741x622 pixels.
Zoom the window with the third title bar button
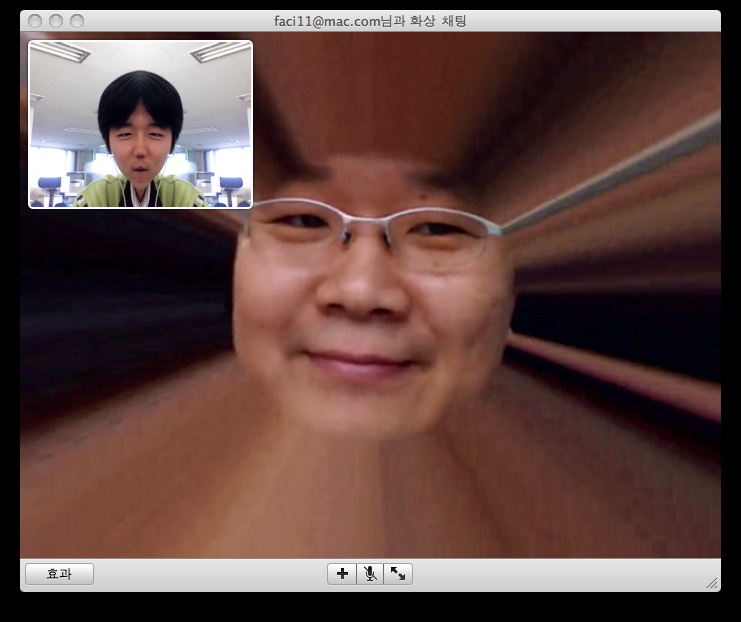point(77,21)
